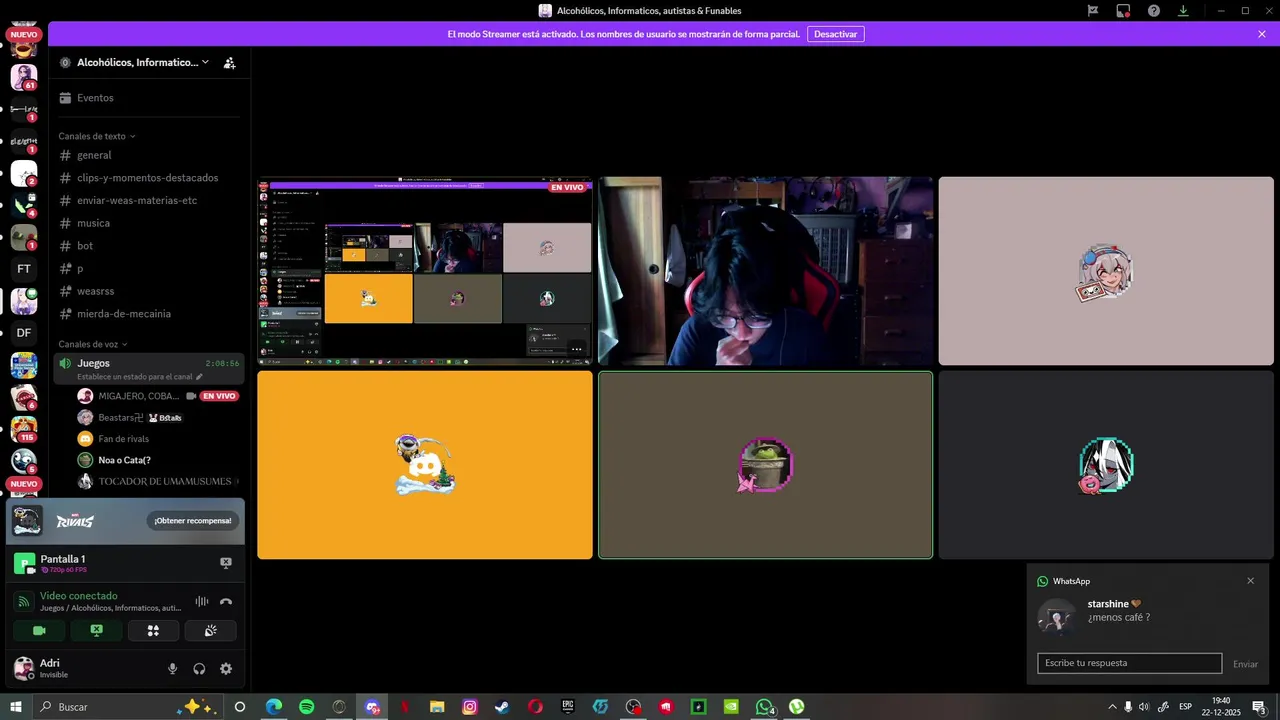The height and width of the screenshot is (720, 1280).
Task: Open noise suppression waveform icon
Action: 202,601
